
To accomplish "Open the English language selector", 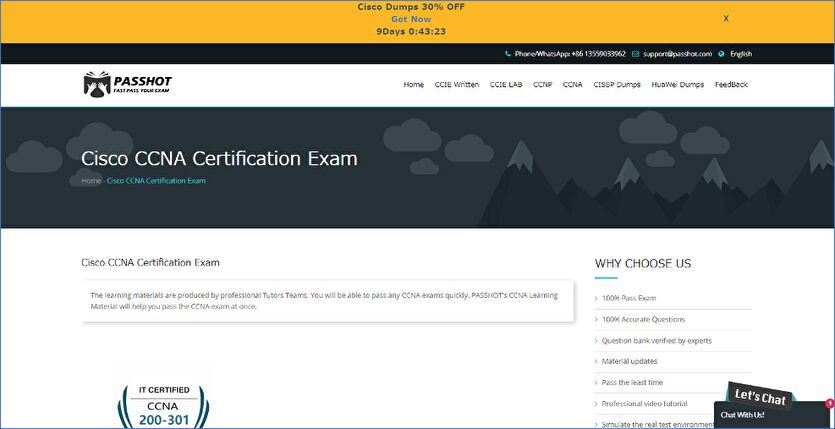I will [x=741, y=54].
